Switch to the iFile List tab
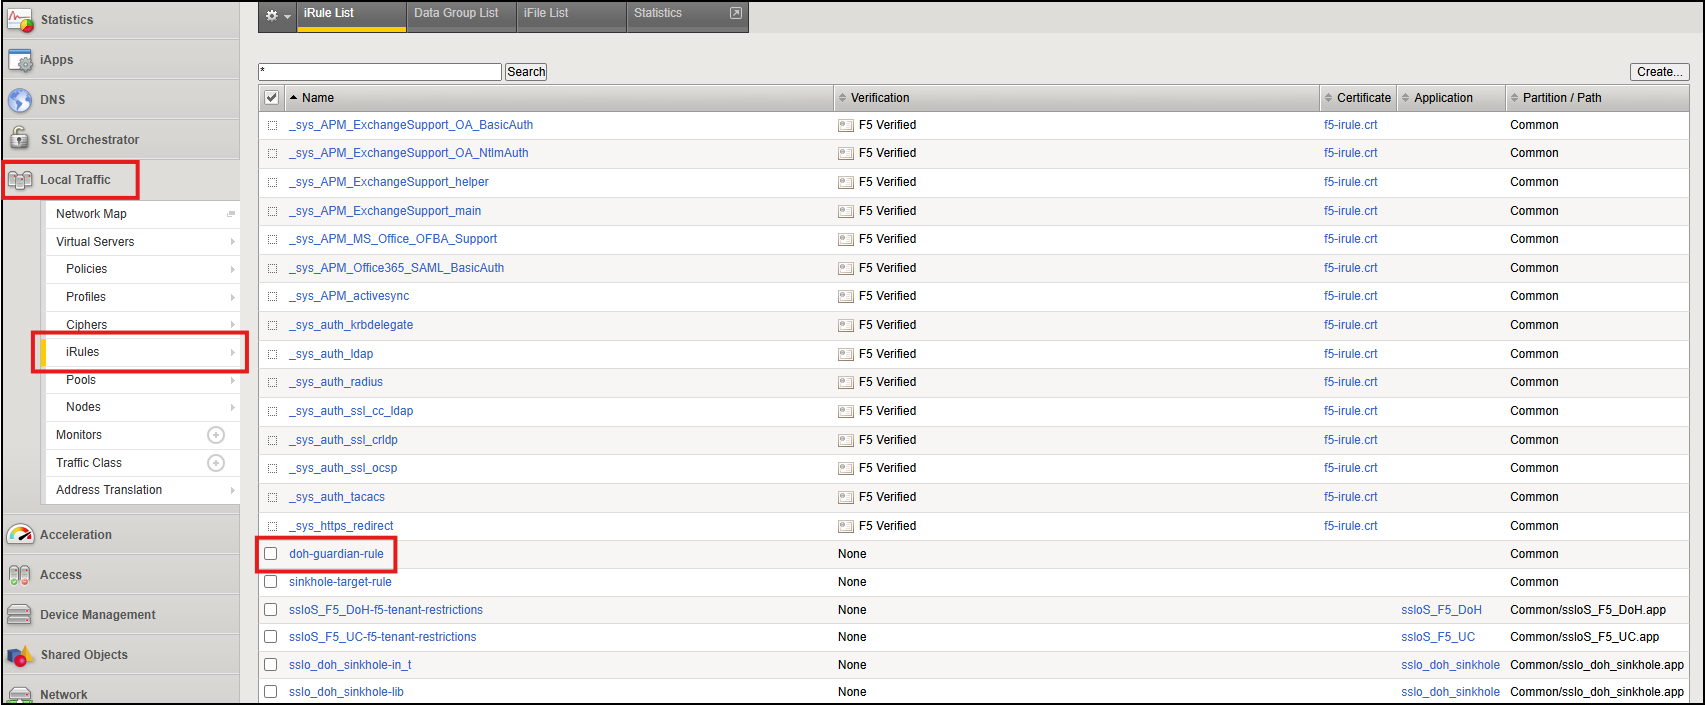This screenshot has width=1705, height=705. (x=571, y=16)
